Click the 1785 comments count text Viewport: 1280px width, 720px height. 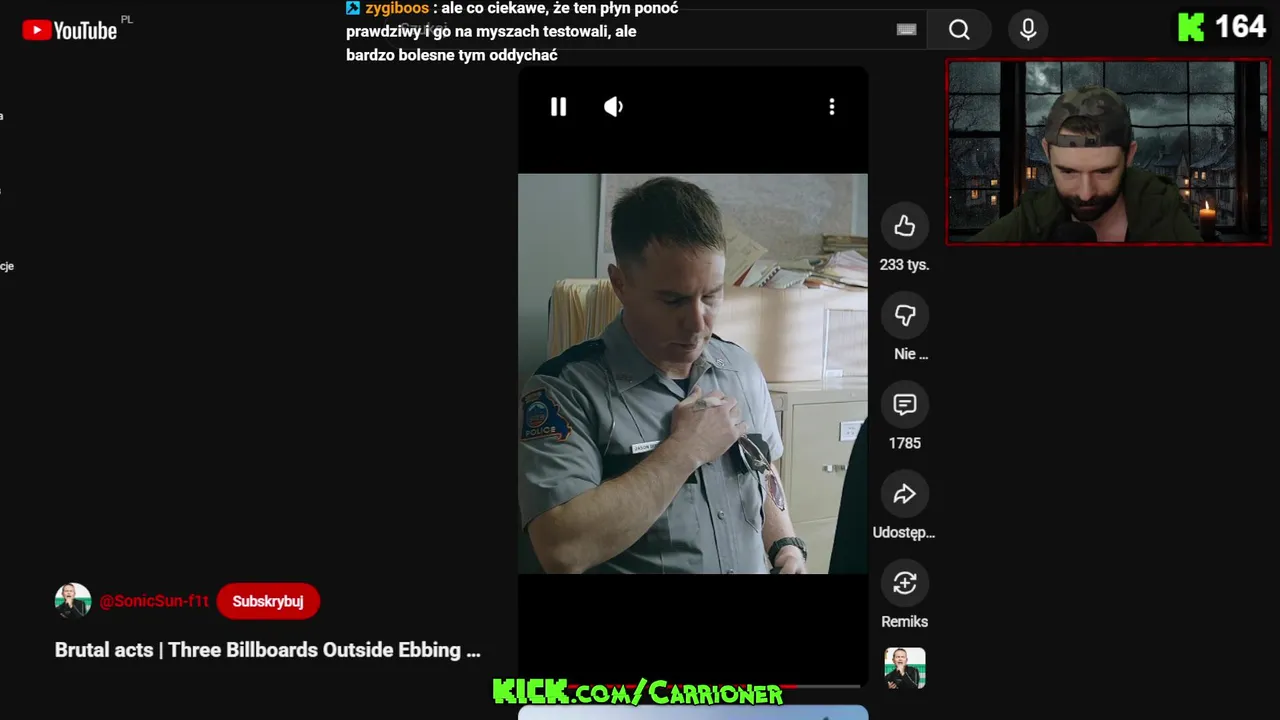[x=905, y=443]
